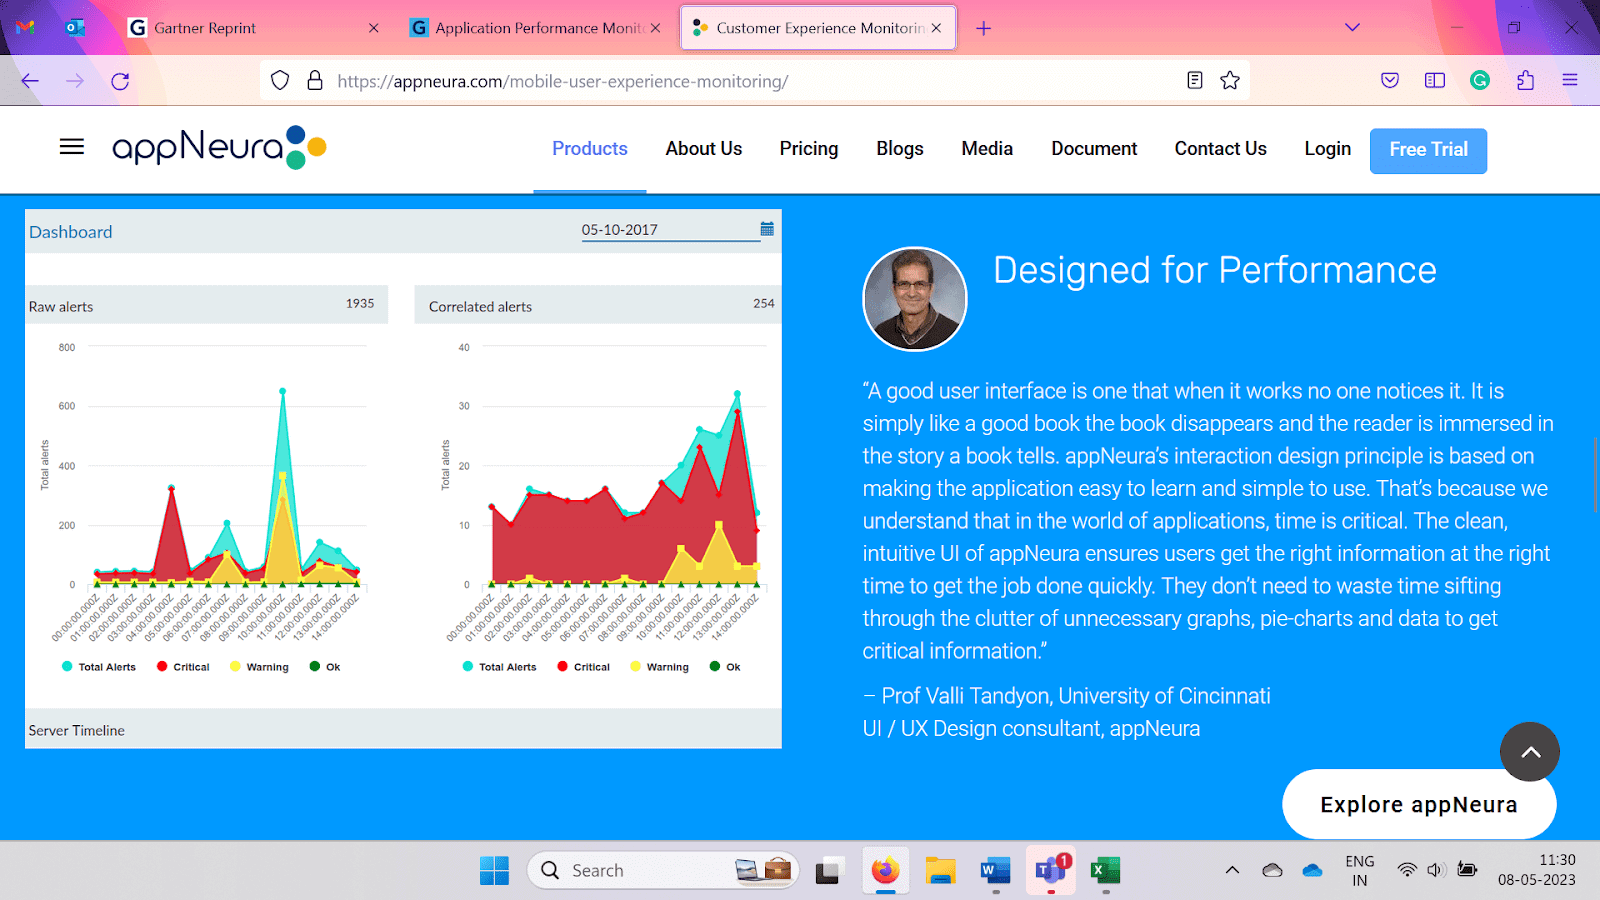
Task: Open the hamburger menu beside appNeura logo
Action: (x=72, y=147)
